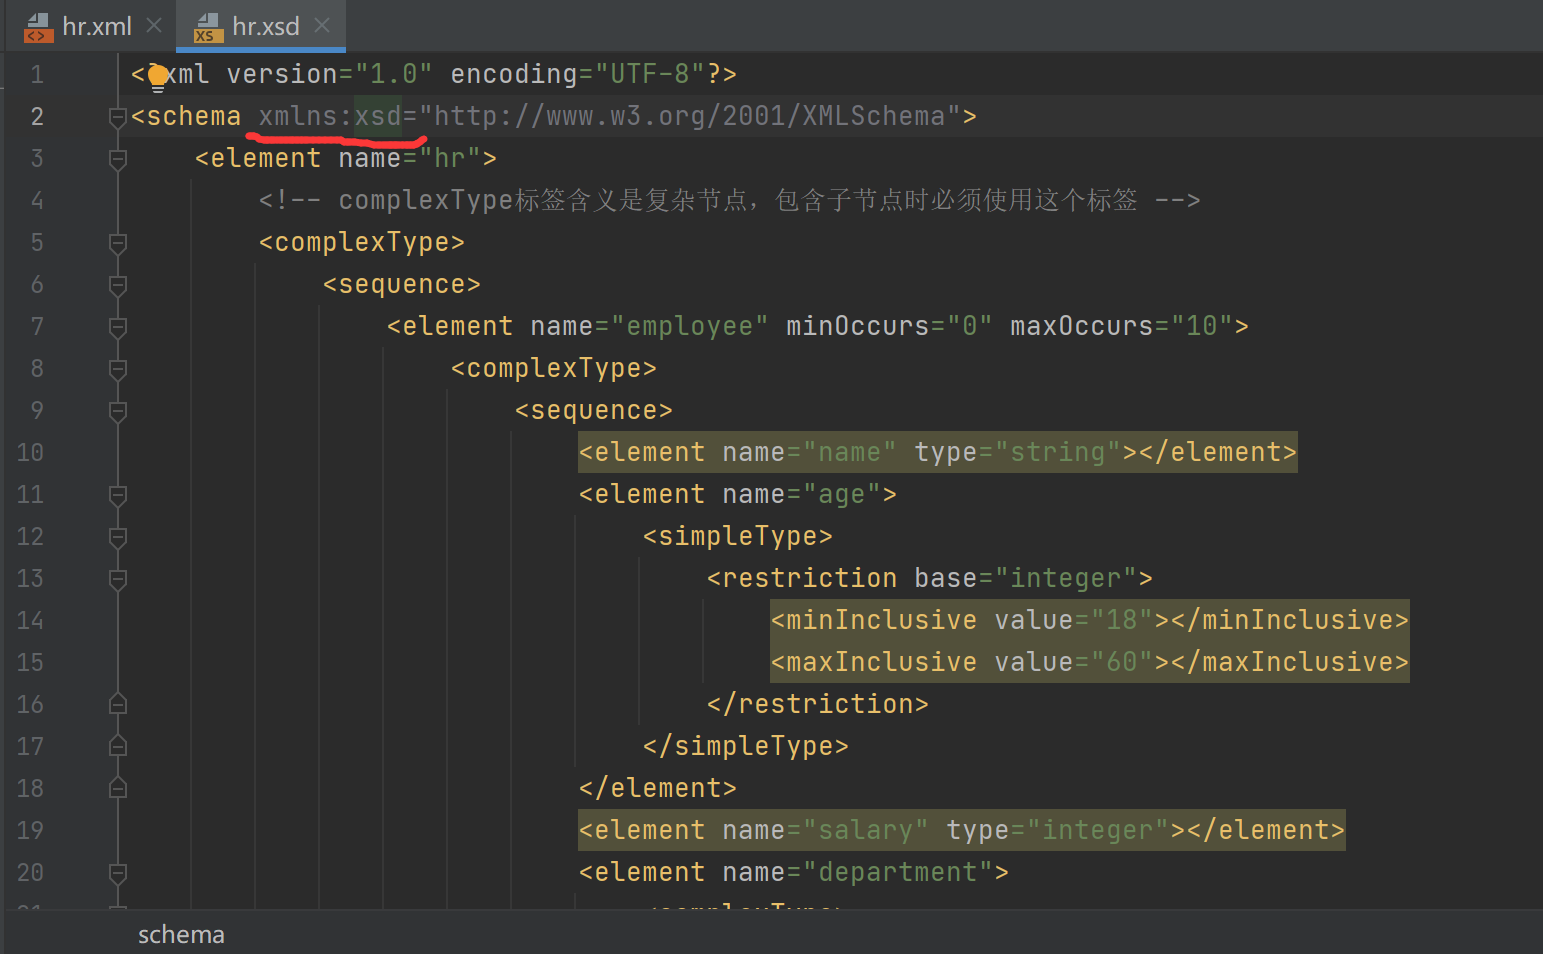
Task: Collapse the simpleType block under age element
Action: pos(117,536)
